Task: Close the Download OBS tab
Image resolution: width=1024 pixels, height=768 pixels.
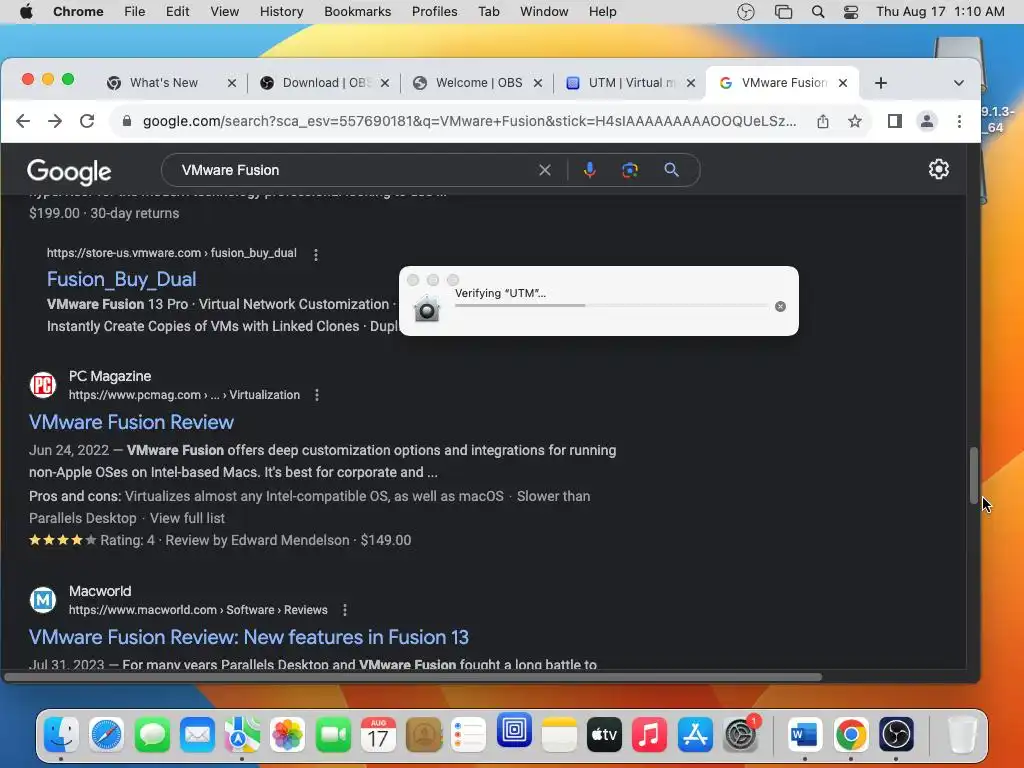Action: [385, 83]
